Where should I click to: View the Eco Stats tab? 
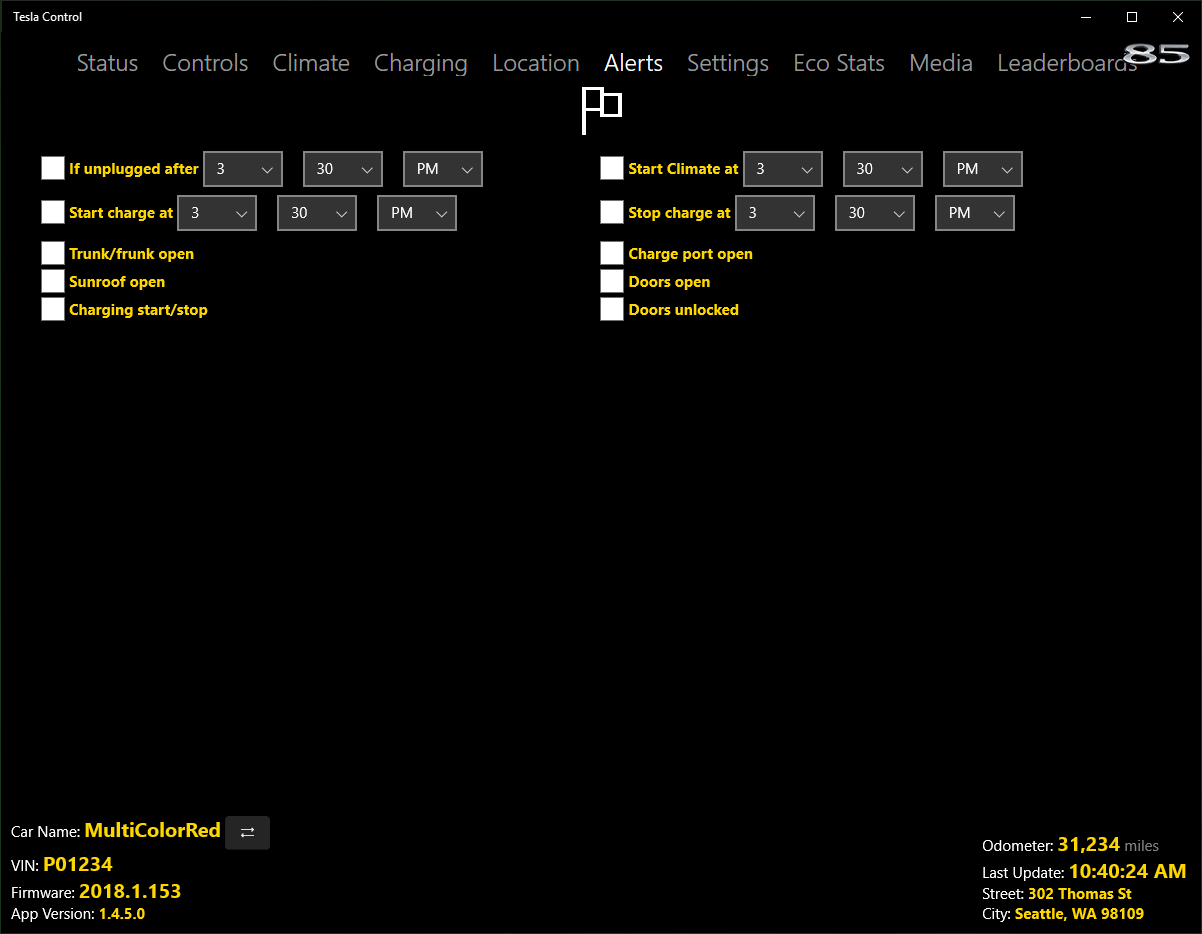839,63
